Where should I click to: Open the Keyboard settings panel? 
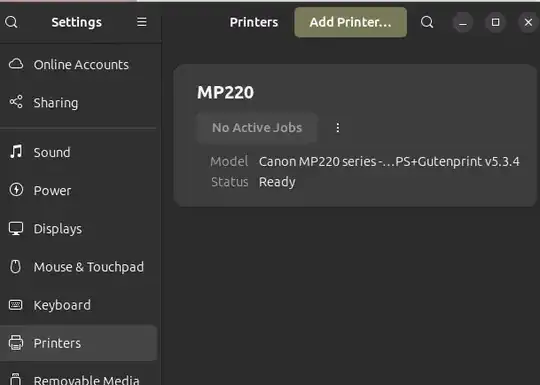click(x=79, y=305)
